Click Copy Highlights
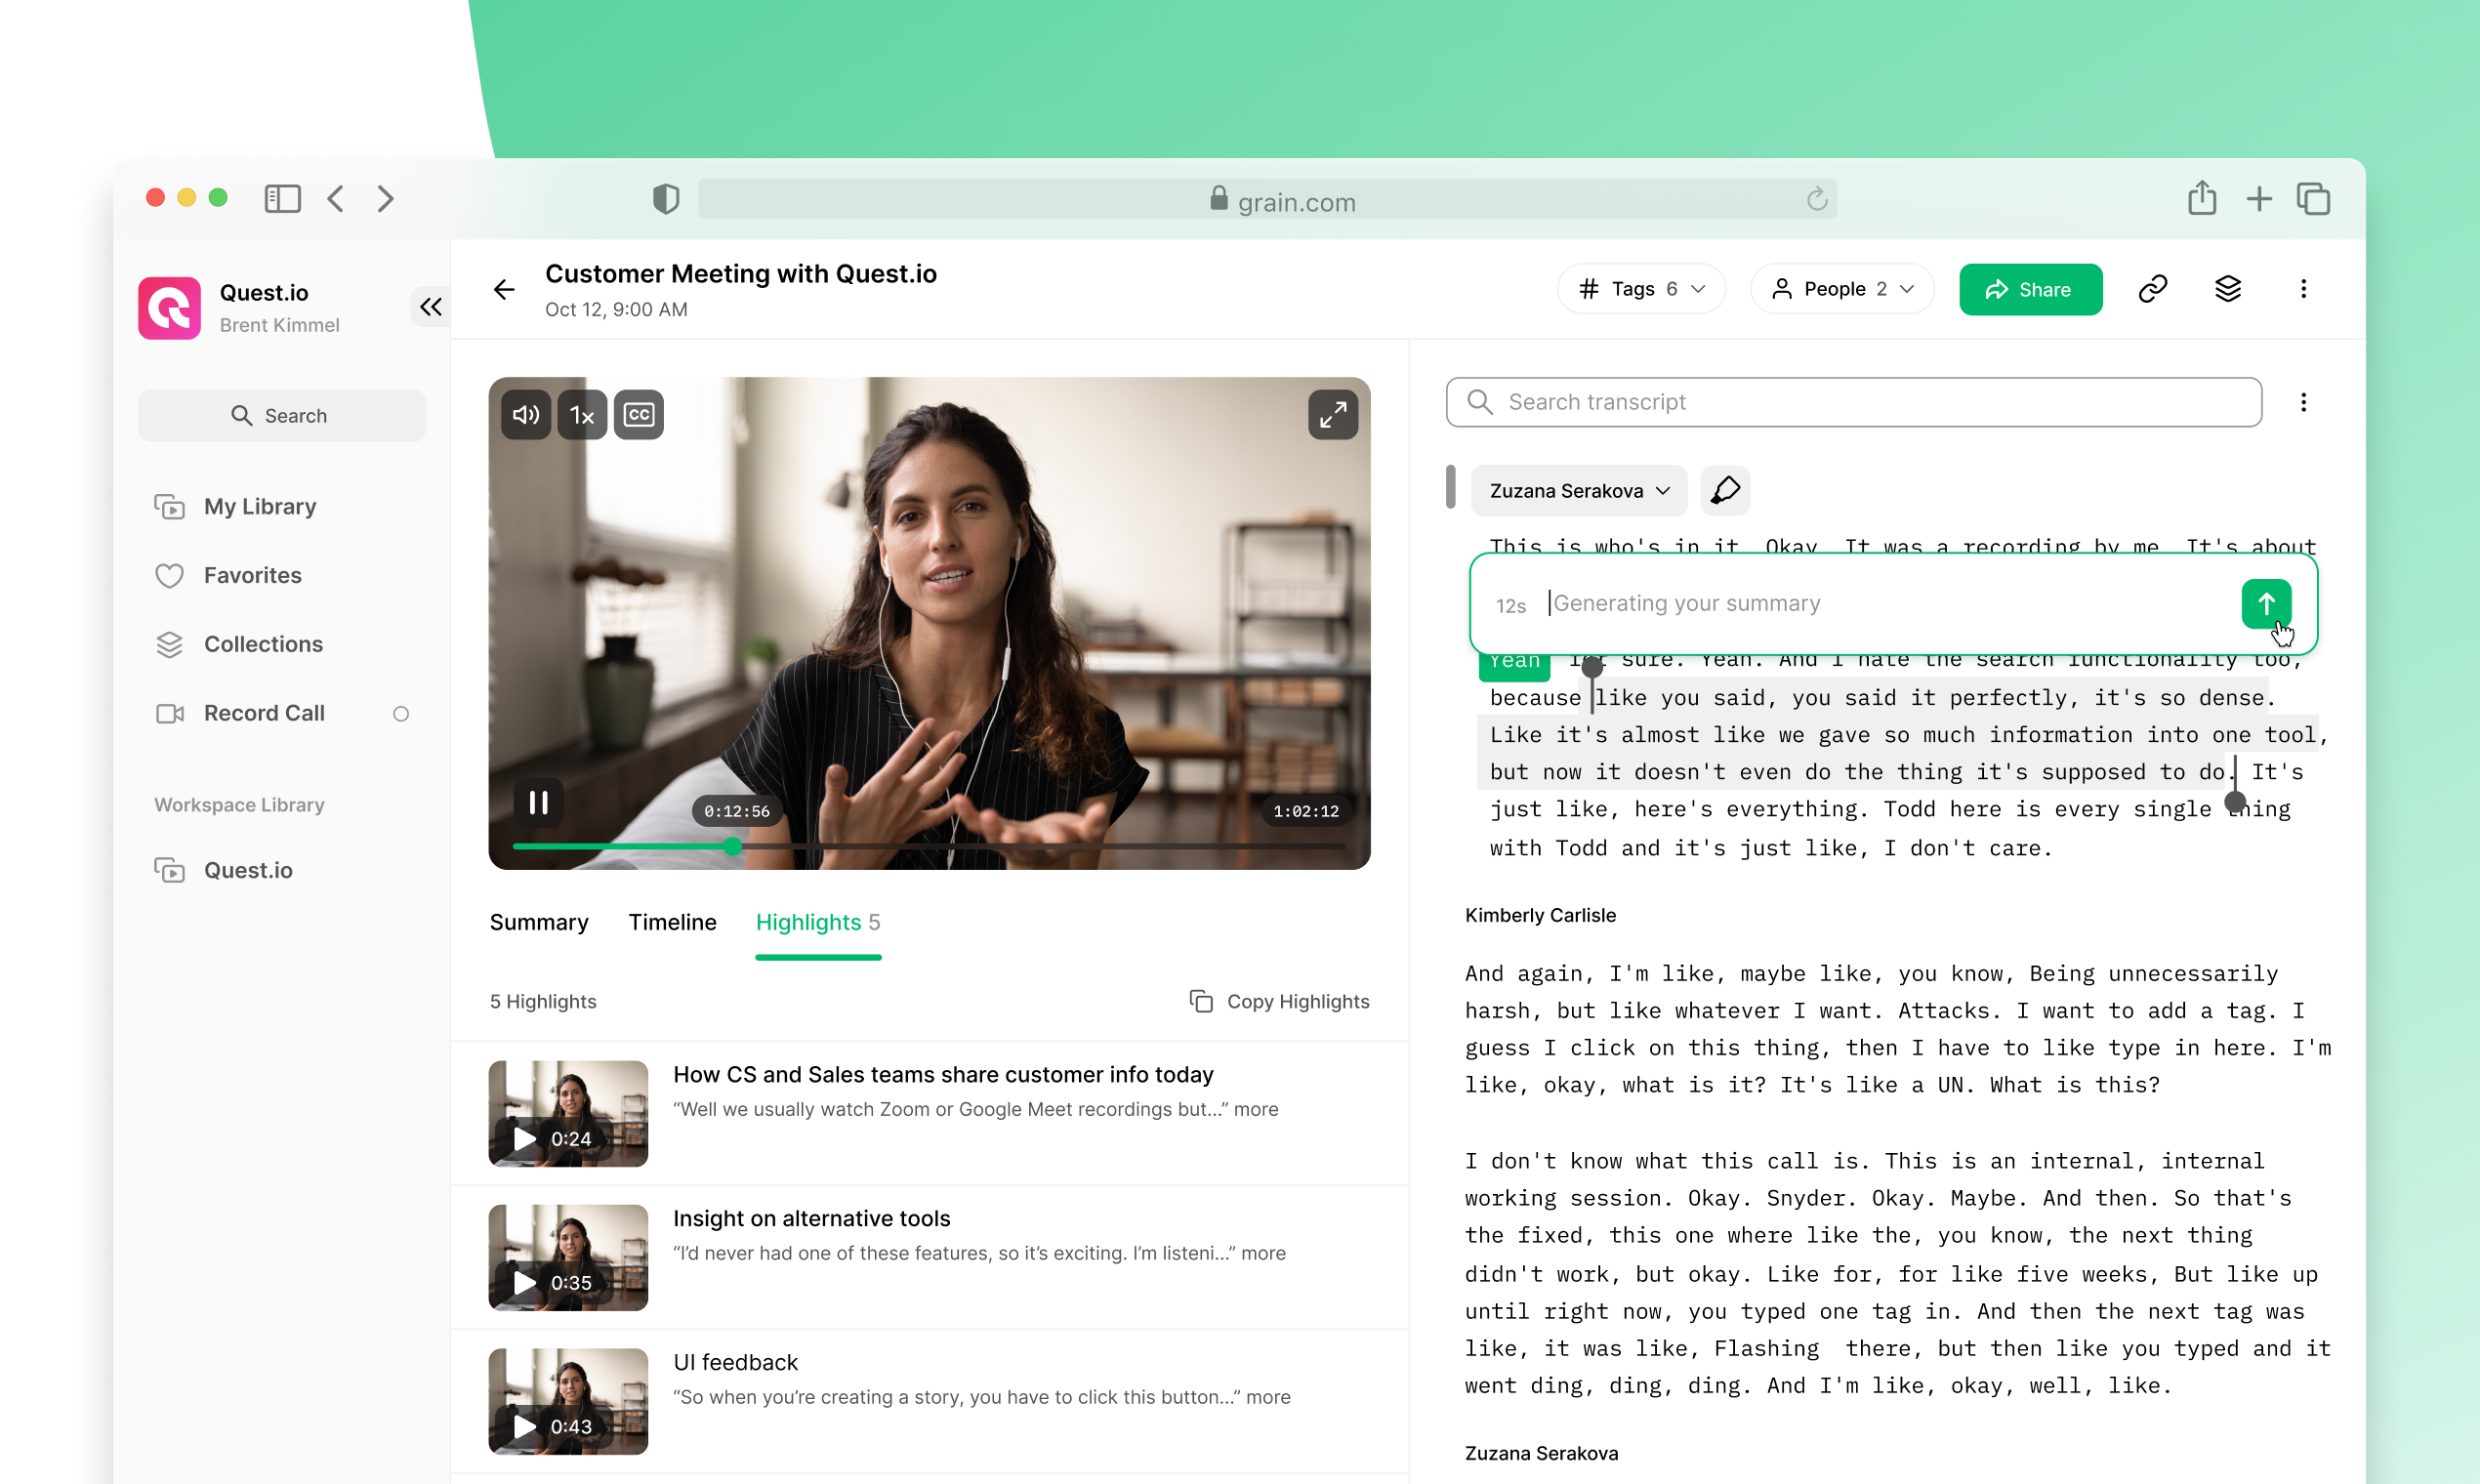 [x=1280, y=1001]
